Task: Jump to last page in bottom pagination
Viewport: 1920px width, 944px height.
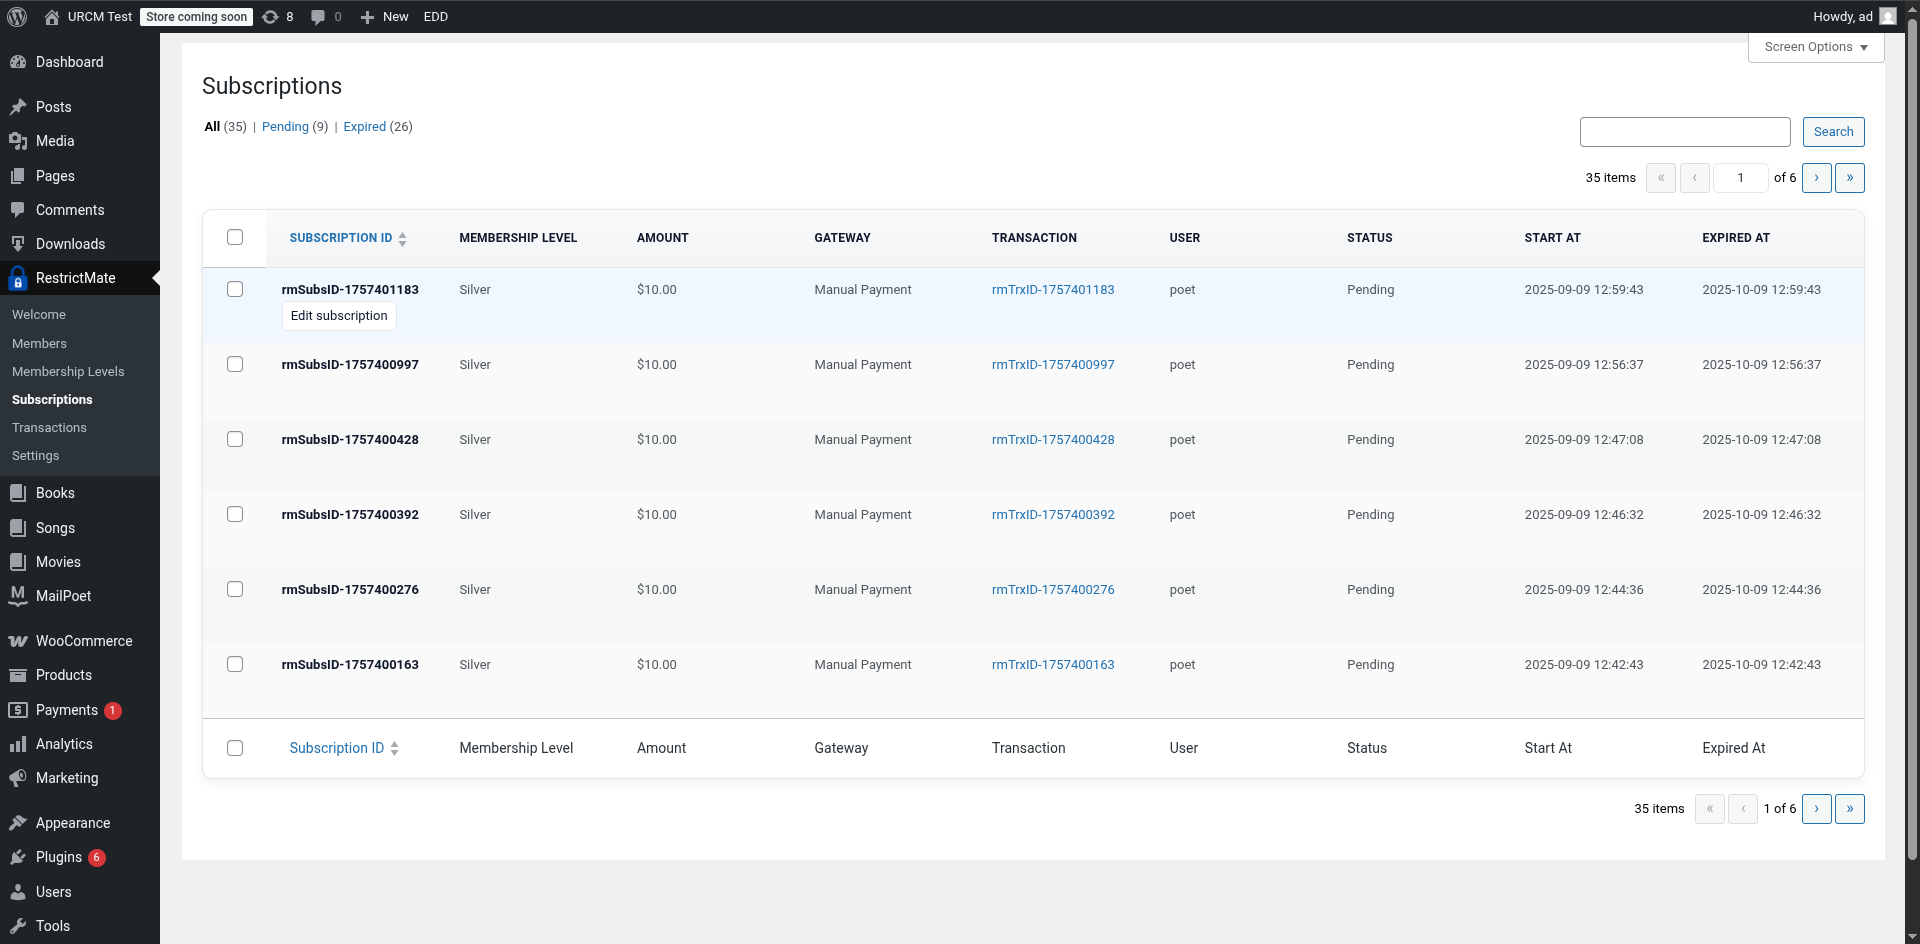Action: (1850, 809)
